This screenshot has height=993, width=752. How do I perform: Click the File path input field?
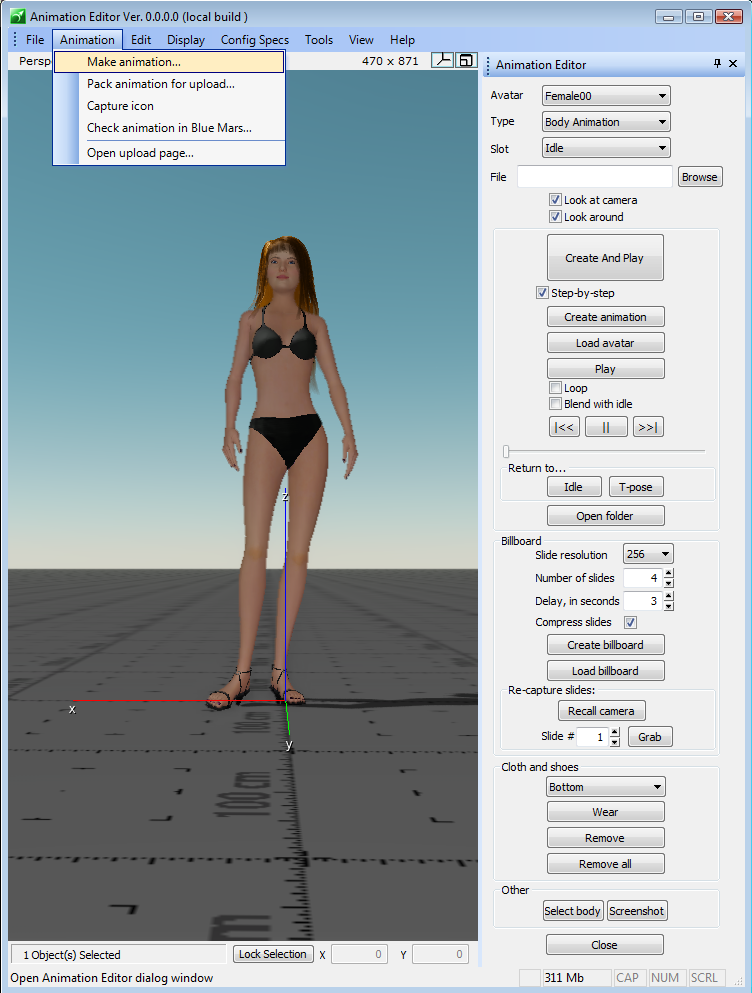point(594,177)
